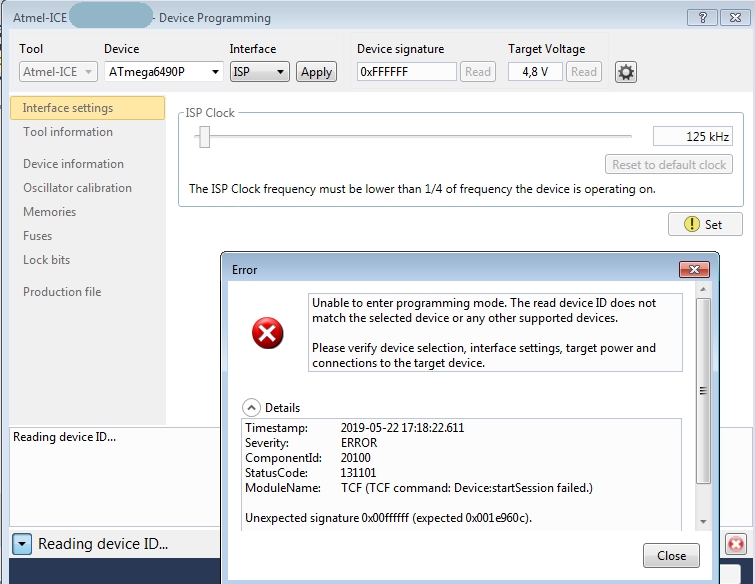Click Reset to default clock button
755x584 pixels.
[x=669, y=165]
